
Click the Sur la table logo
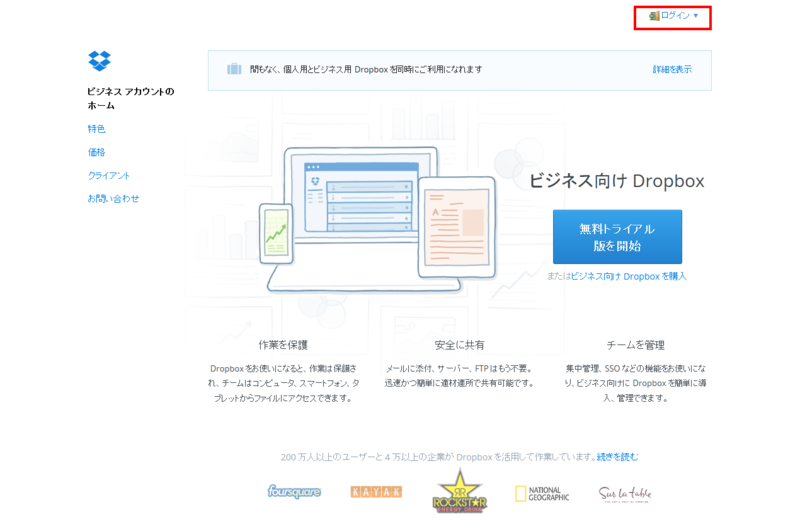[x=625, y=494]
